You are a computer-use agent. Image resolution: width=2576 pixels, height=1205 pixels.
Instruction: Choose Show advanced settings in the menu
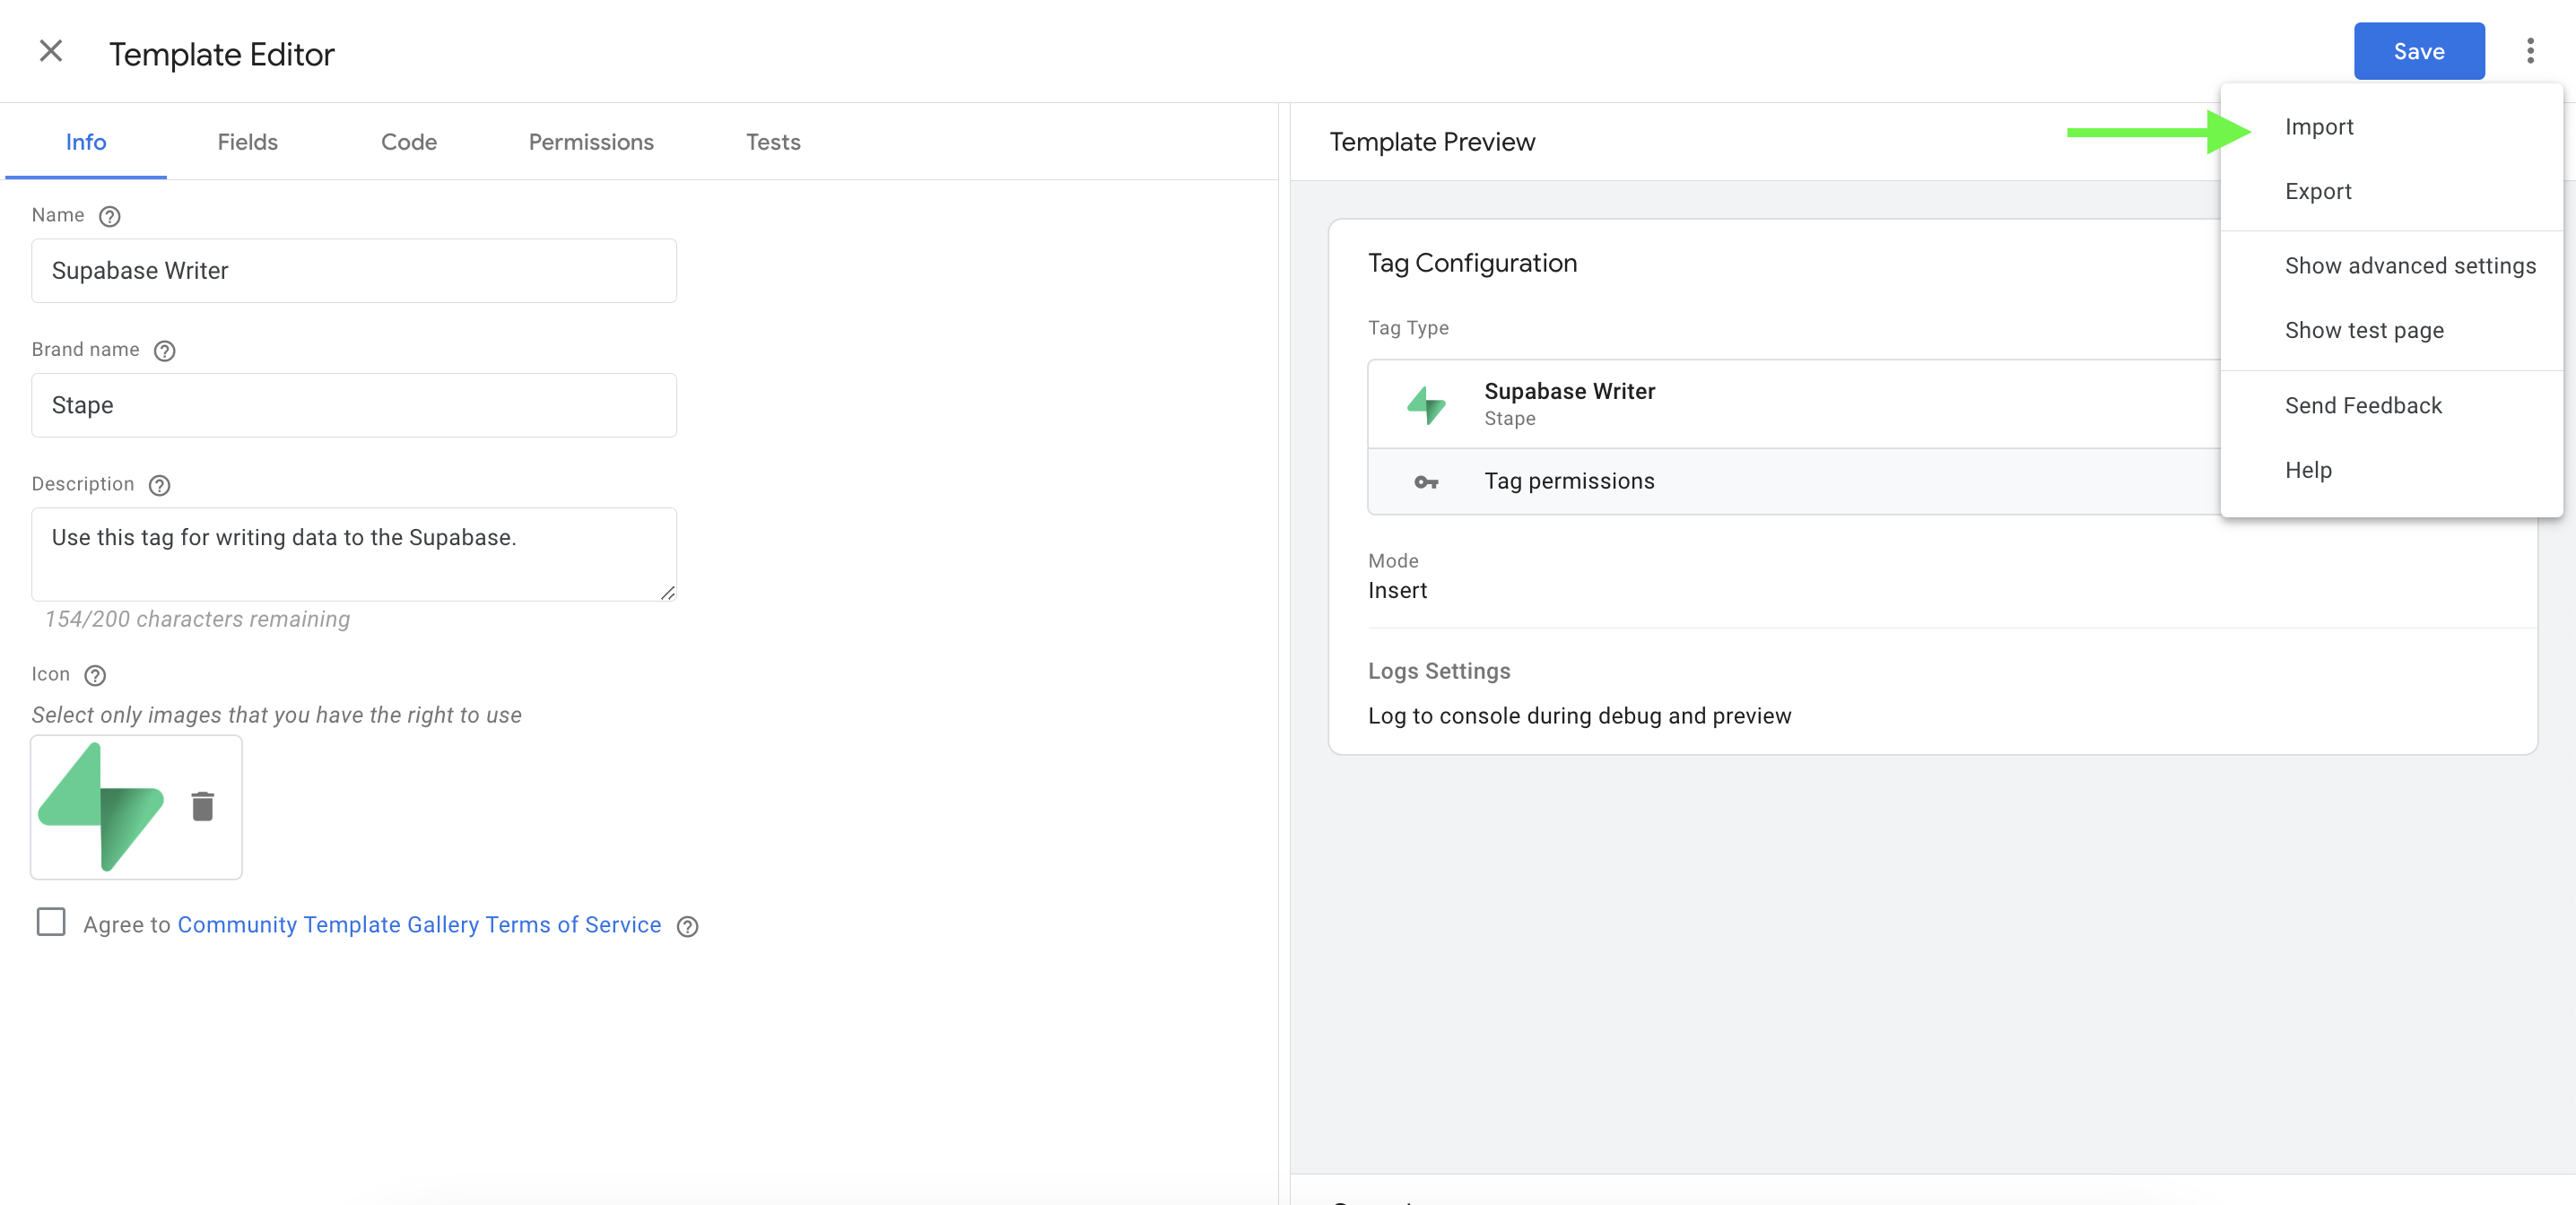tap(2391, 266)
